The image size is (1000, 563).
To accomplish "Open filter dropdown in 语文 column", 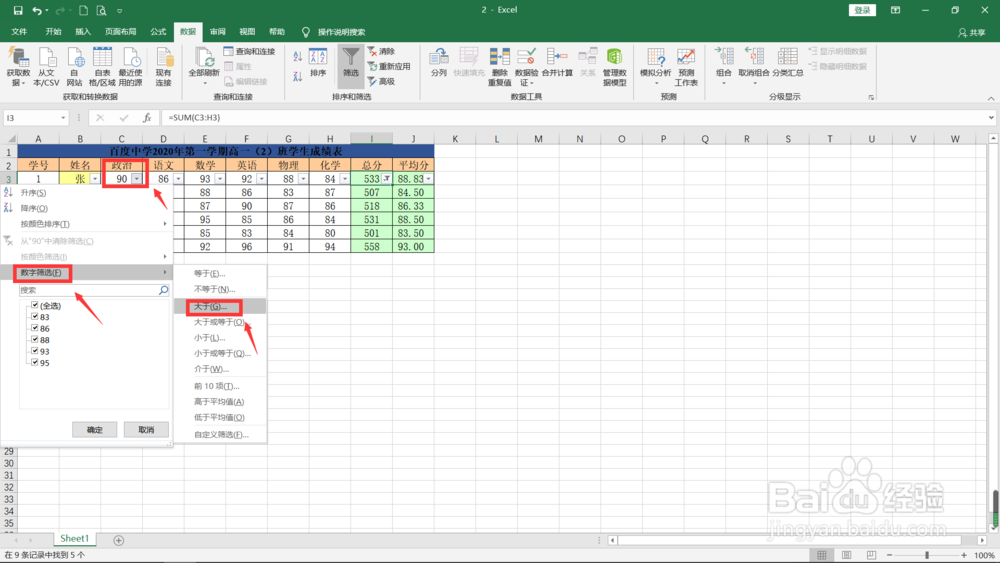I will point(178,179).
